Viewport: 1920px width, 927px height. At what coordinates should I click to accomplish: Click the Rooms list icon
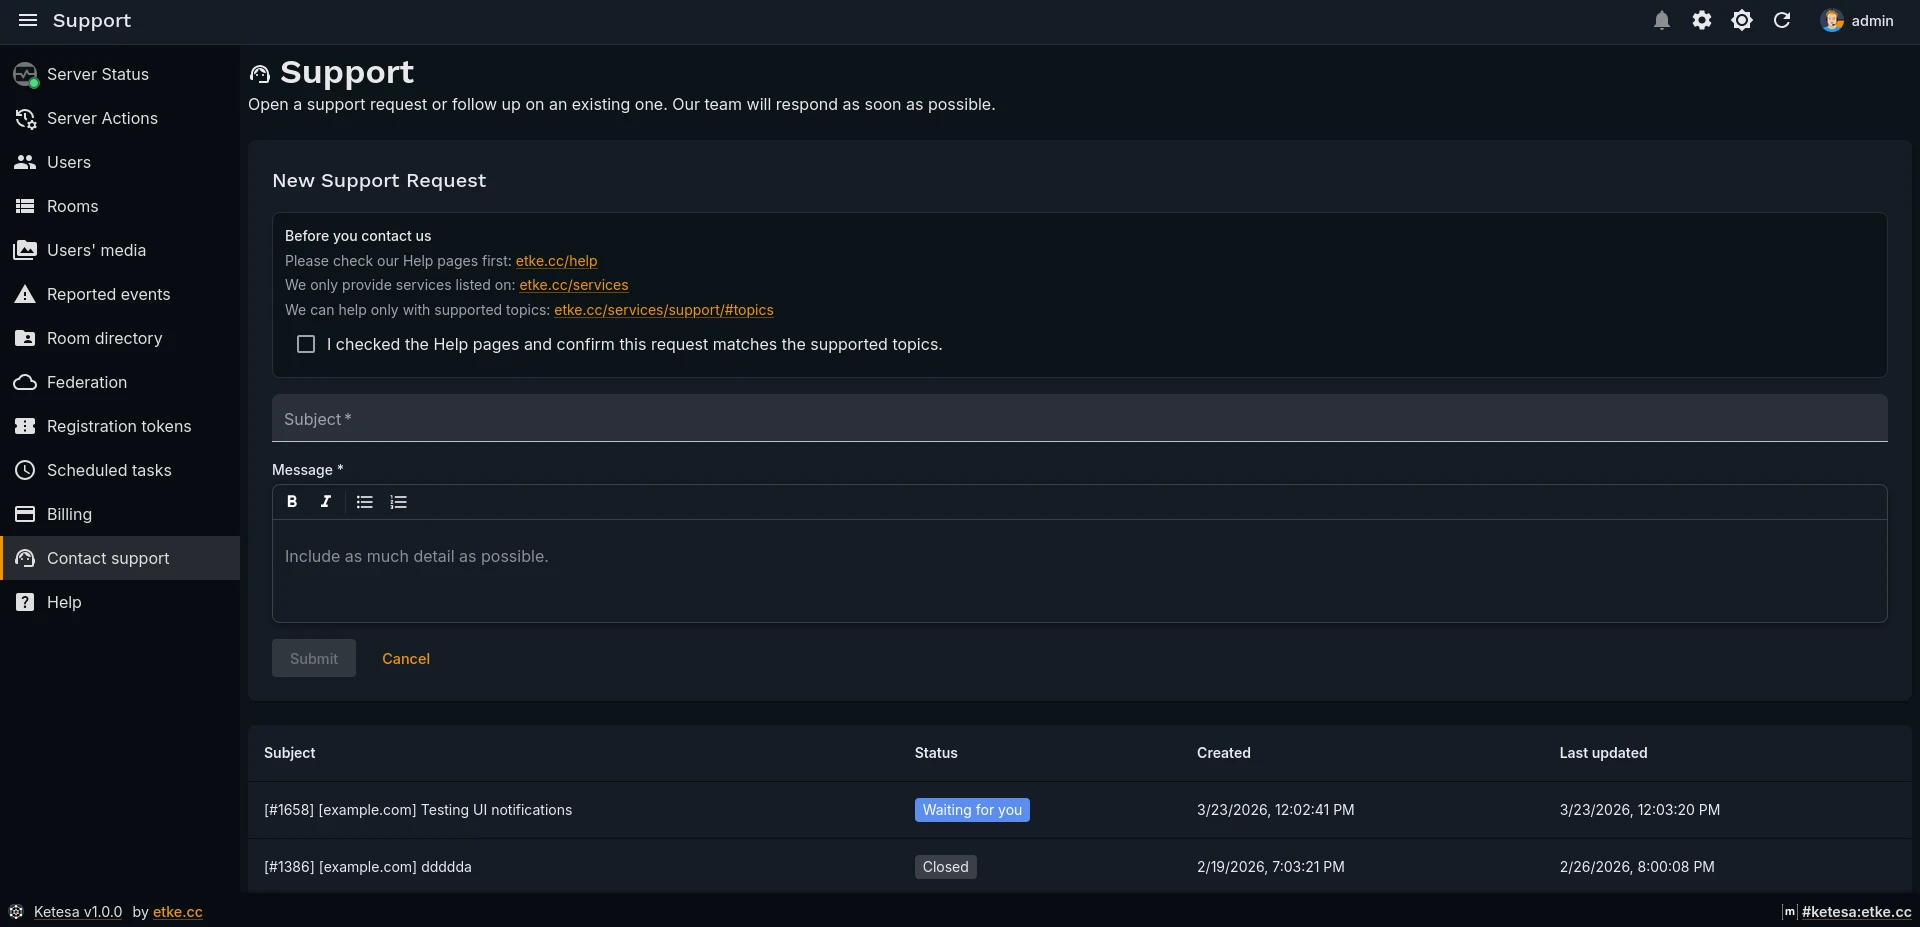[x=25, y=206]
